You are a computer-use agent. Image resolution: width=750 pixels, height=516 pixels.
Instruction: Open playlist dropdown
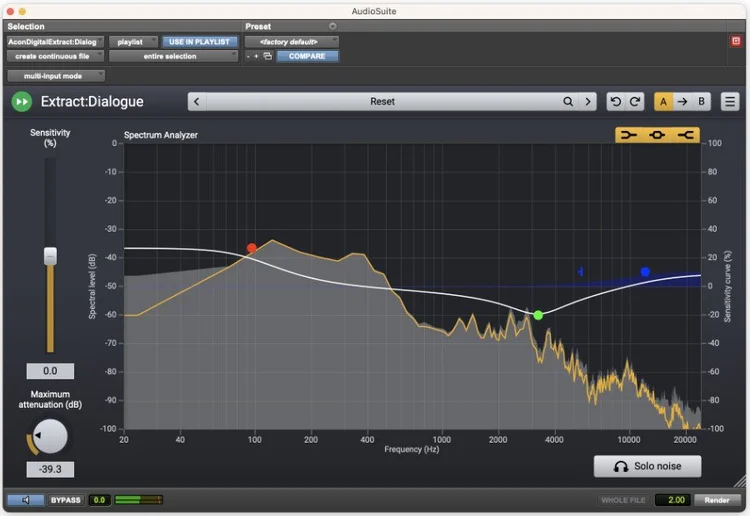(133, 42)
